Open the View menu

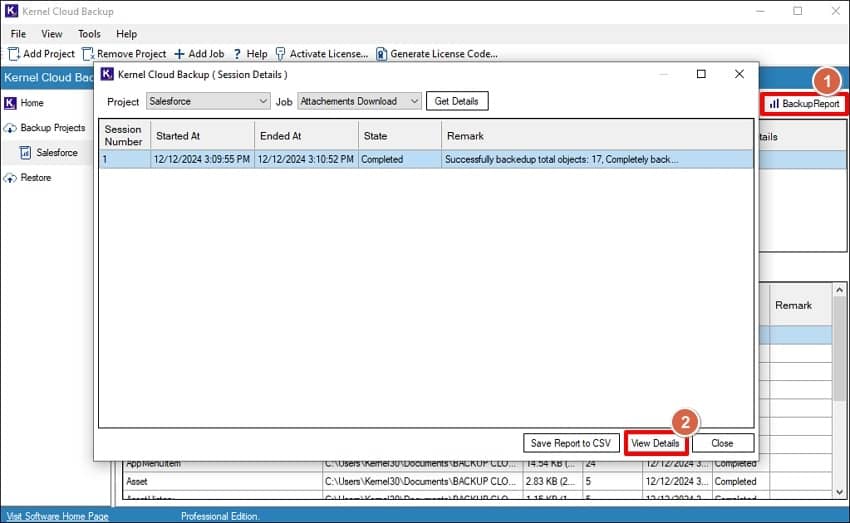click(51, 34)
